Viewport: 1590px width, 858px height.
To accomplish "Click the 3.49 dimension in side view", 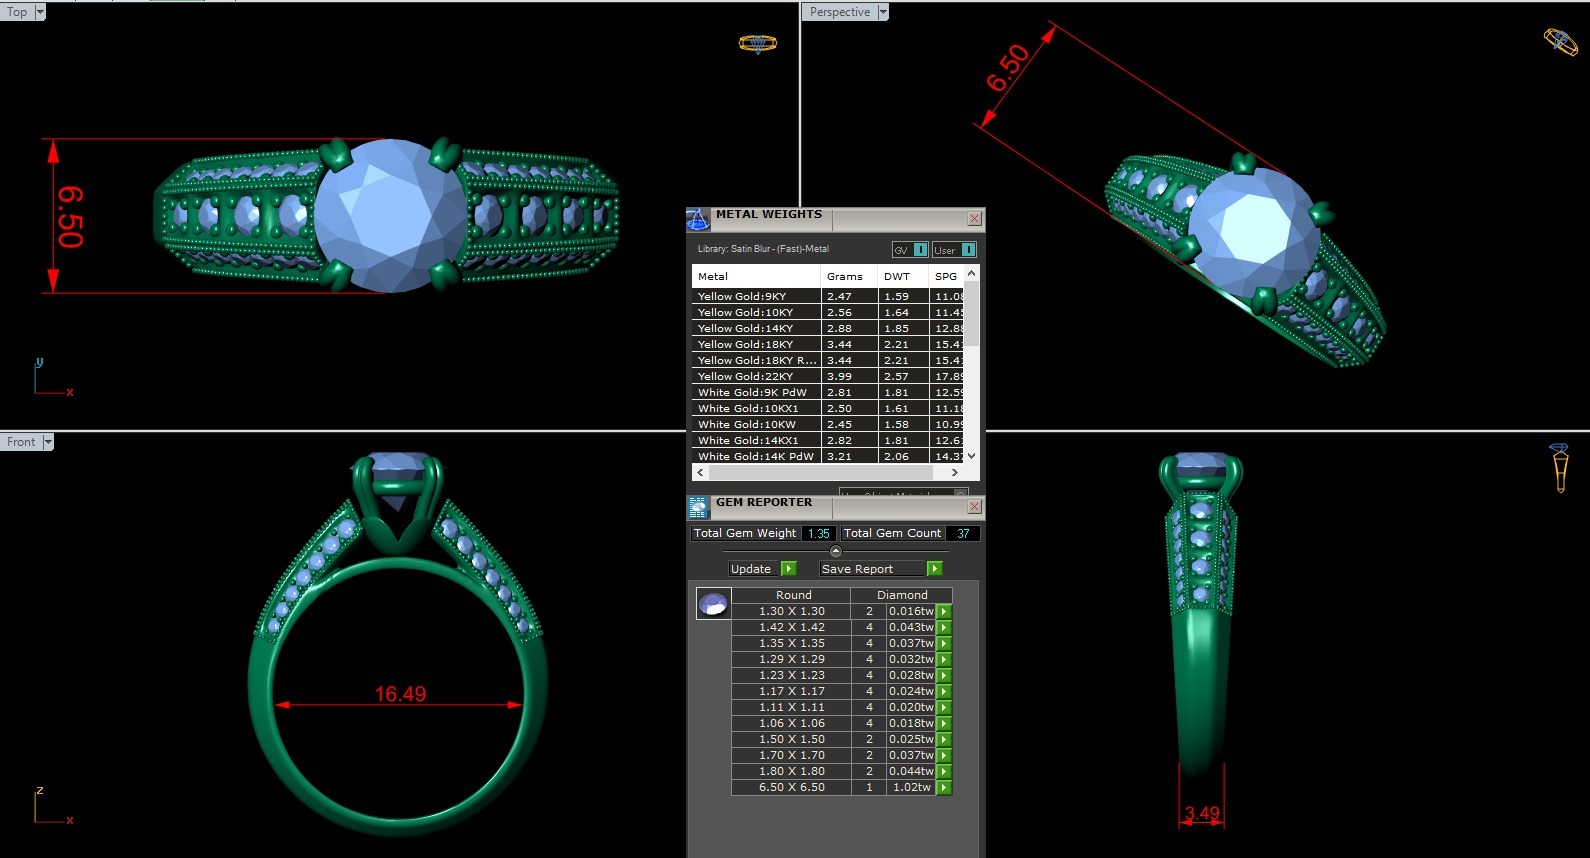I will pos(1202,813).
